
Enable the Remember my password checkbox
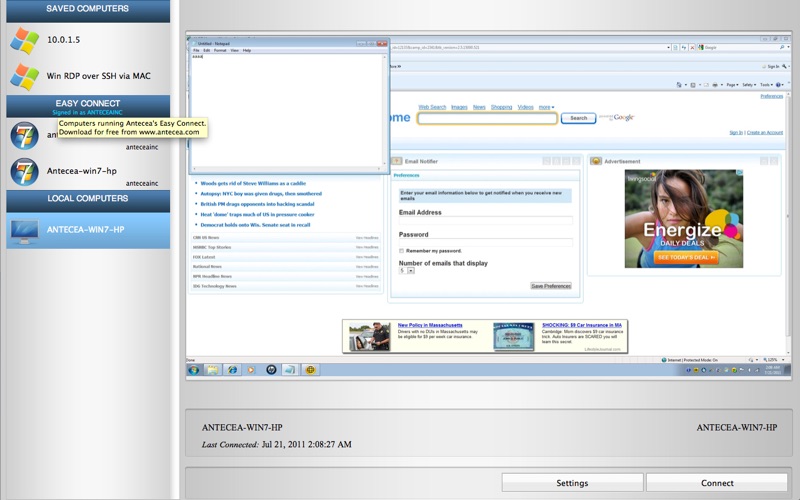[x=402, y=250]
